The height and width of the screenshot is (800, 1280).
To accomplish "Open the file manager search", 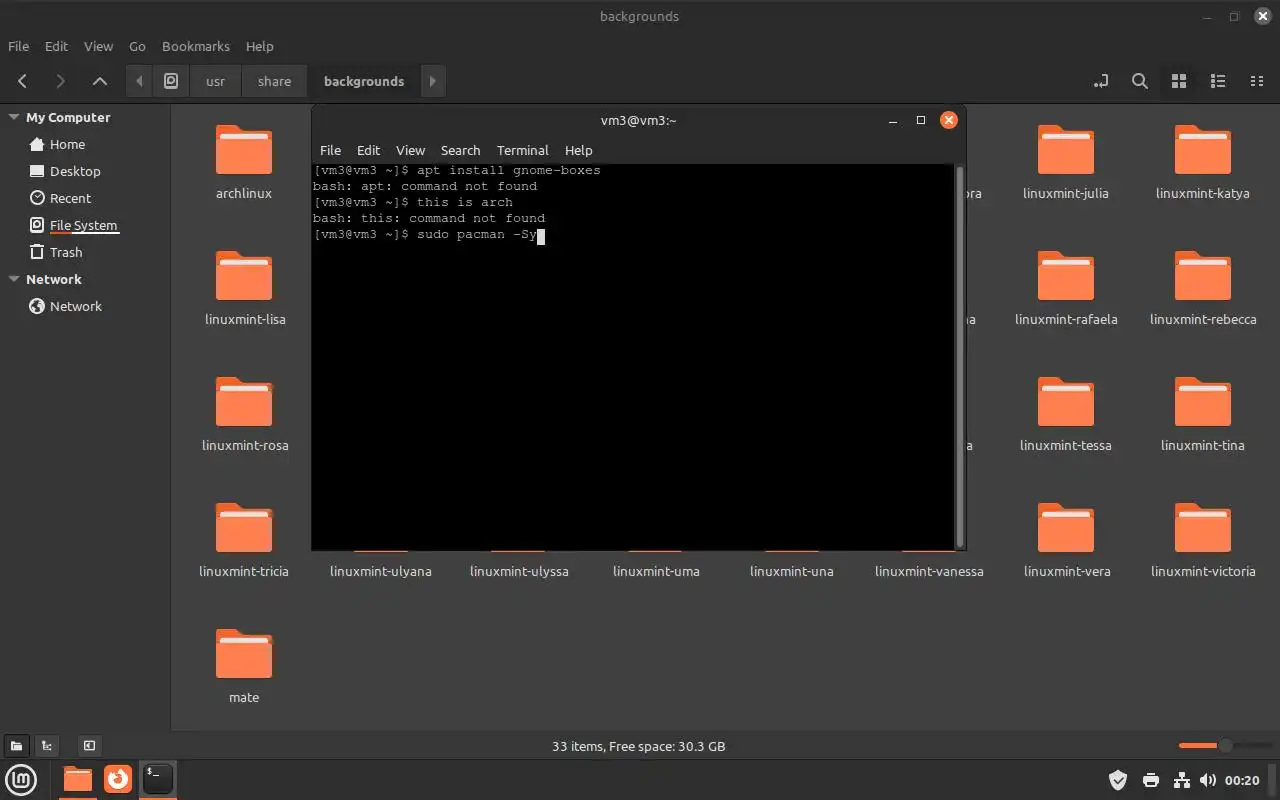I will 1140,81.
